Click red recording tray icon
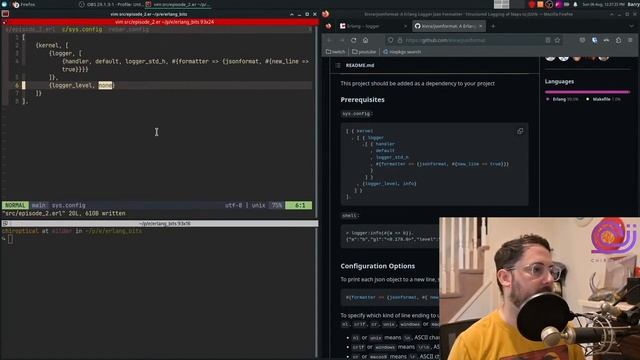This screenshot has height=360, width=640. (532, 4)
